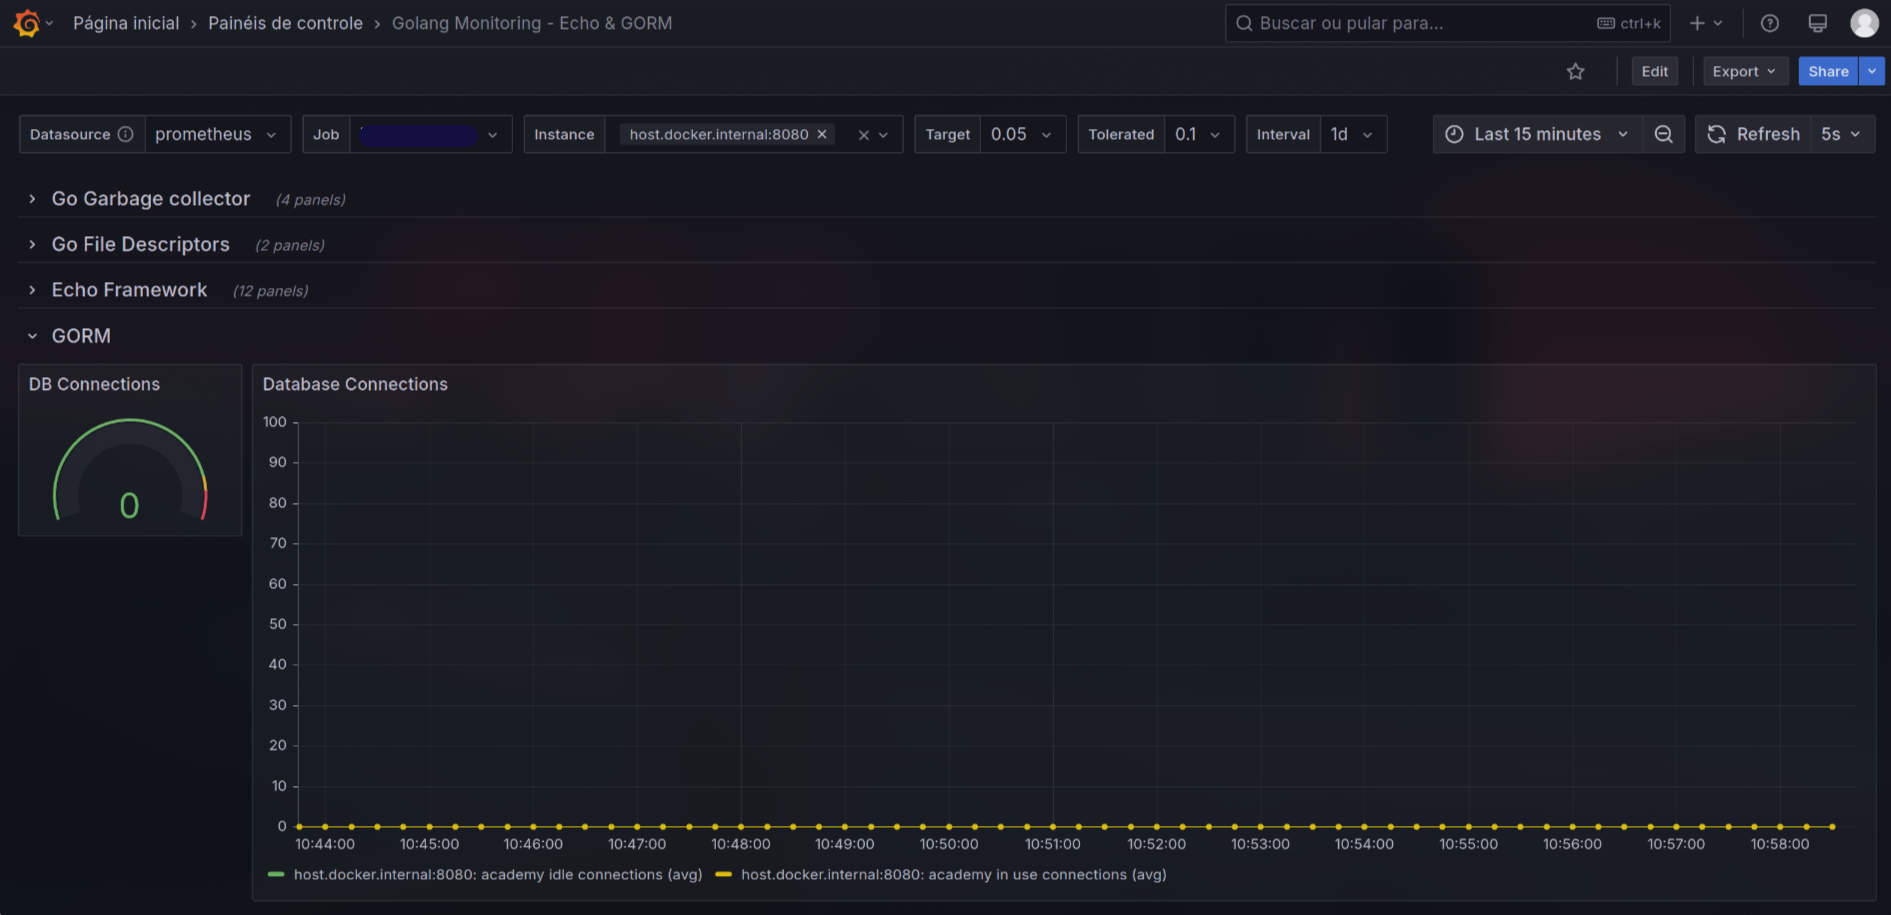Open the Interval 1d dropdown
Viewport: 1891px width, 915px height.
pos(1353,134)
